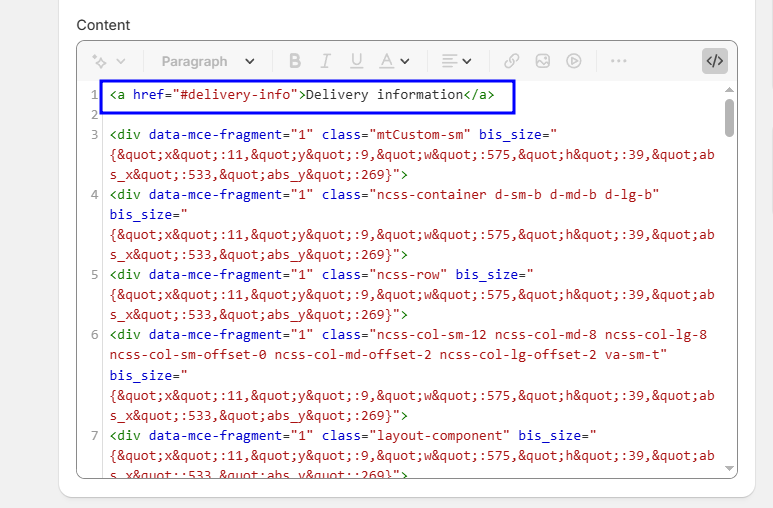
Task: Insert an image with picture icon
Action: pos(543,61)
